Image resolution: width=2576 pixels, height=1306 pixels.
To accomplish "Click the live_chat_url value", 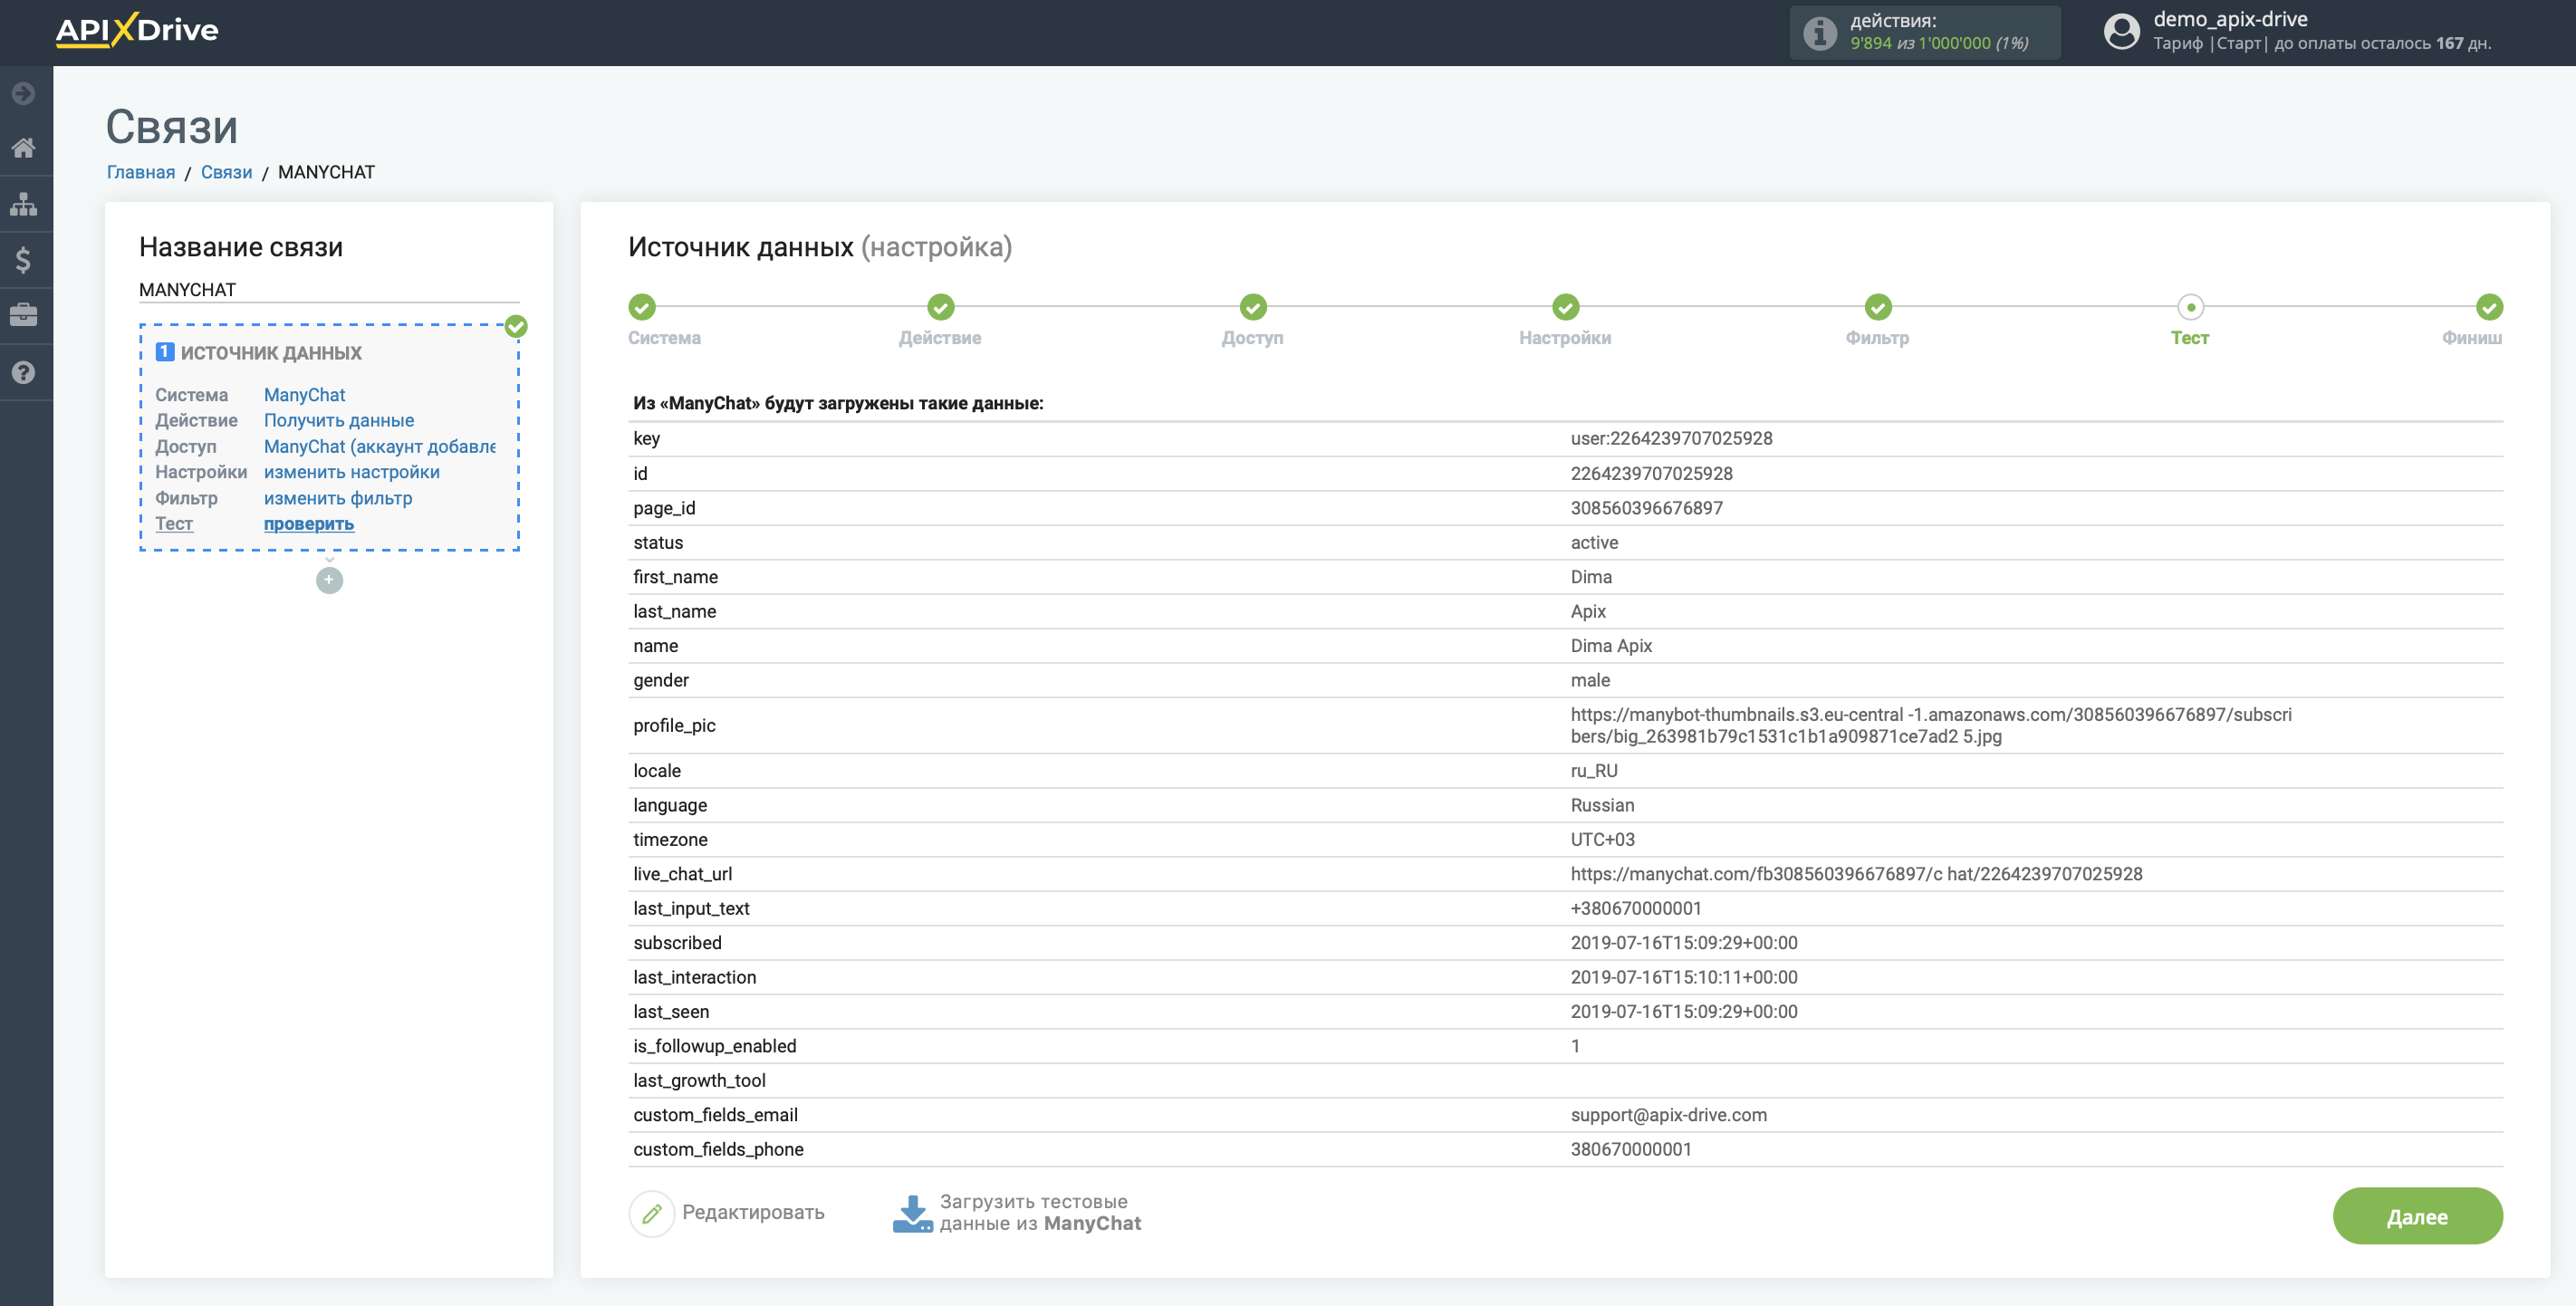I will tap(1856, 873).
